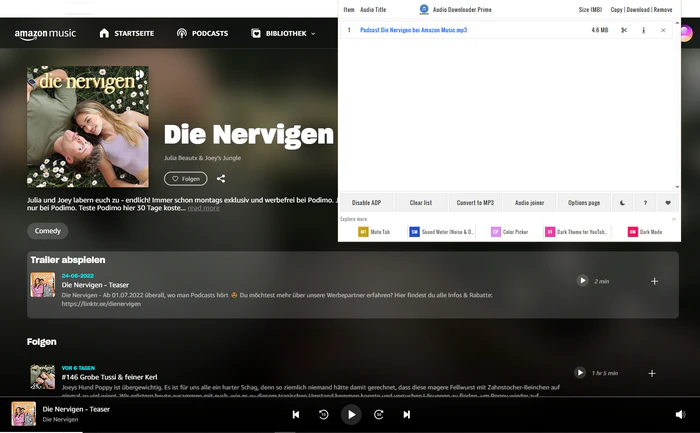Open the Sound Meter extension
Viewport: 700px width, 433px height.
[442, 232]
